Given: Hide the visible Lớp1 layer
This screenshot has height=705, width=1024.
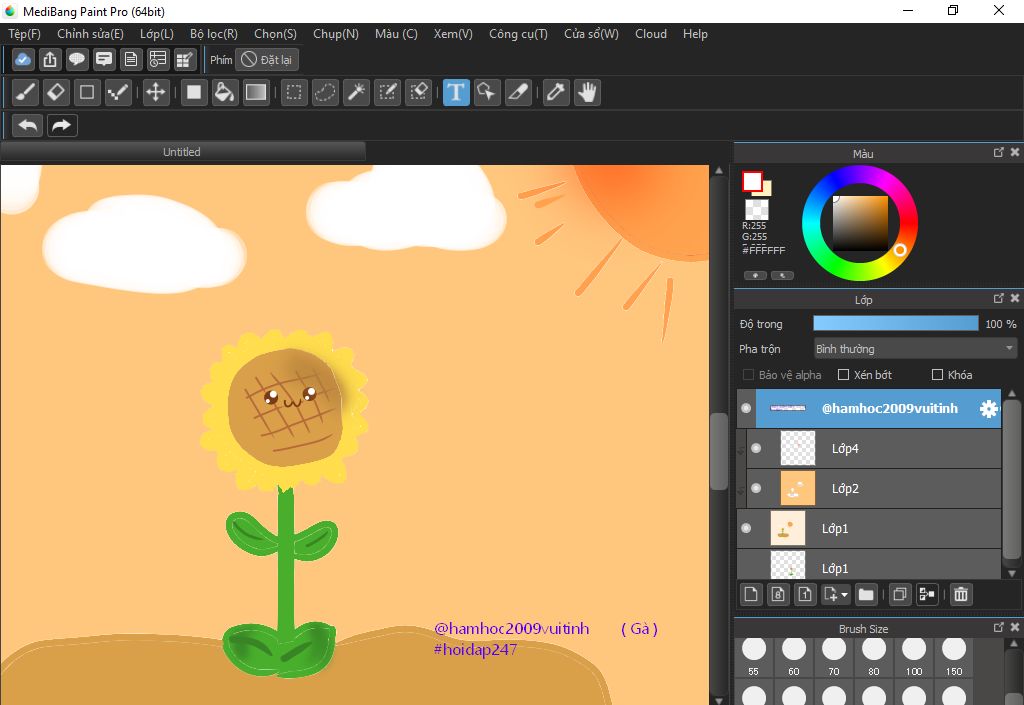Looking at the screenshot, I should pos(746,528).
